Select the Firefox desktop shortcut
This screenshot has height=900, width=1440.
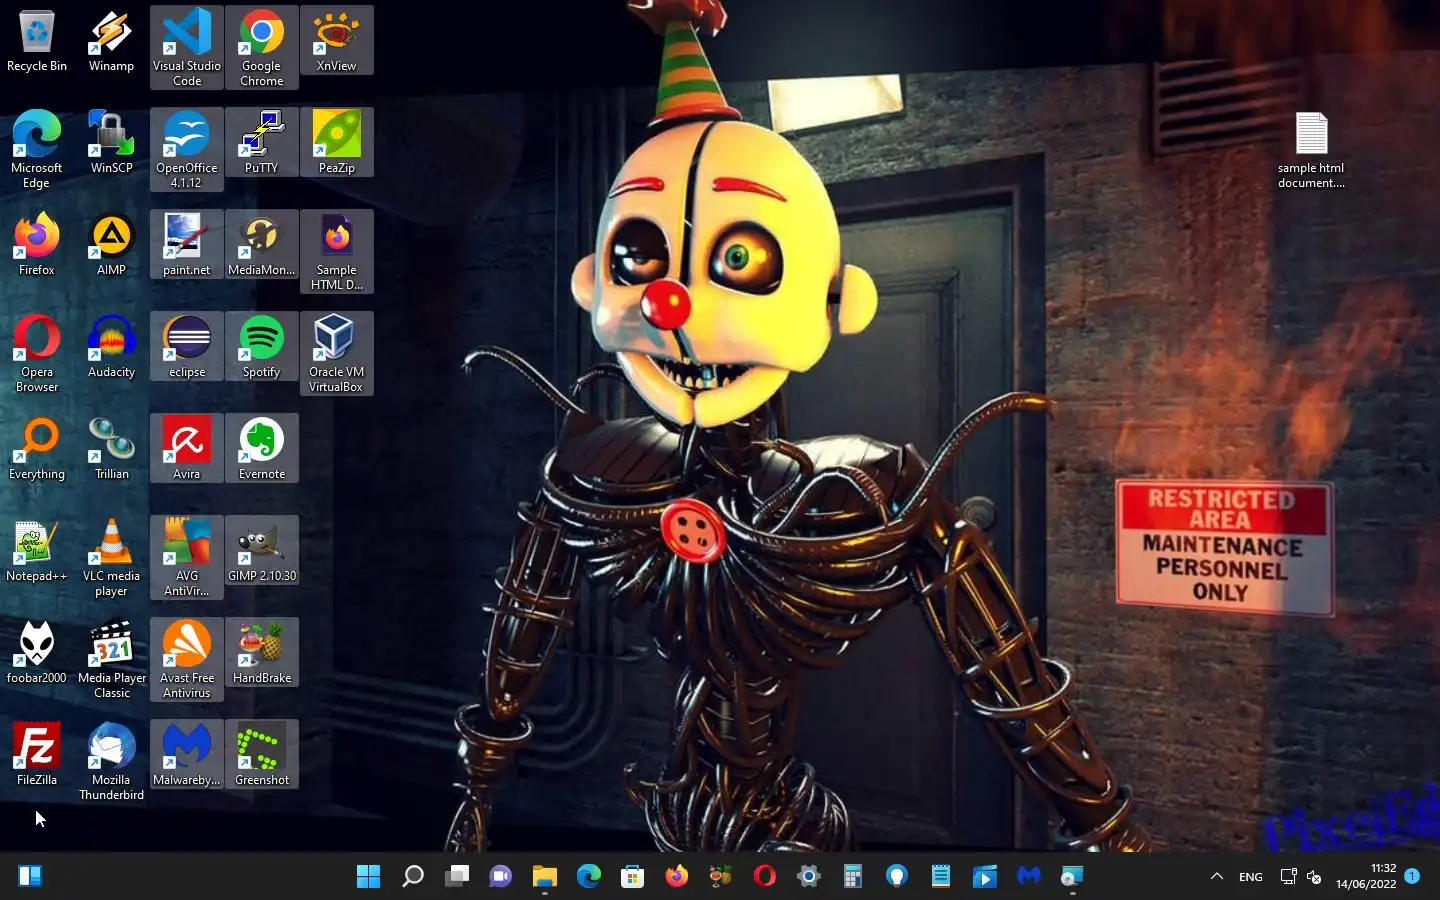click(x=37, y=244)
